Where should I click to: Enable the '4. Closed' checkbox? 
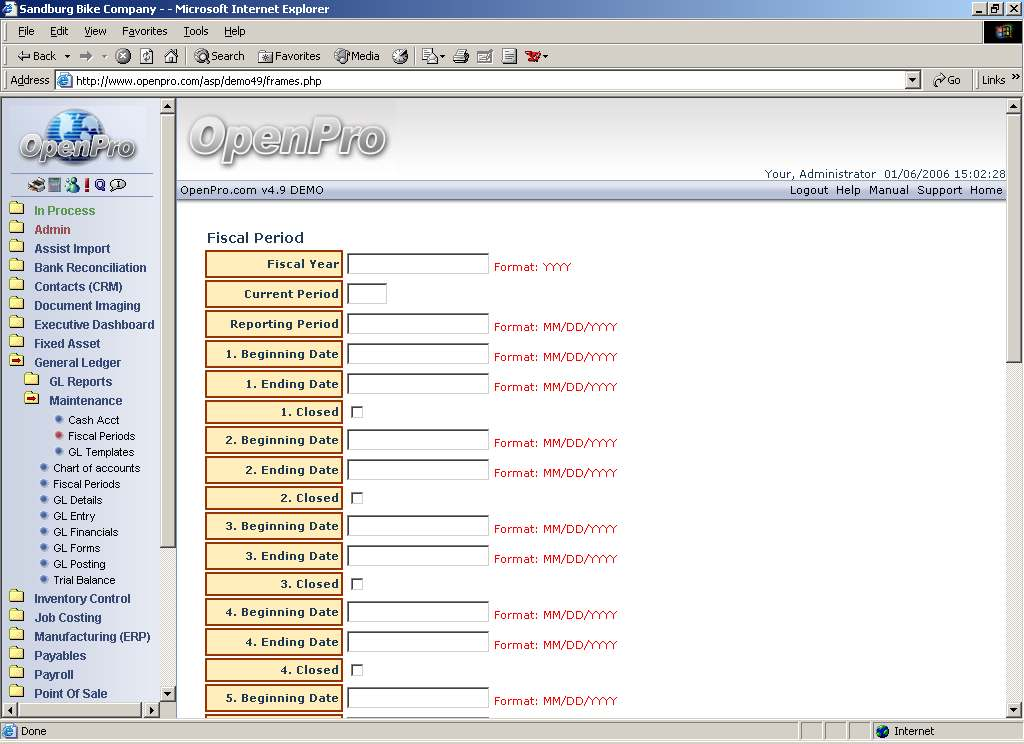click(x=357, y=670)
